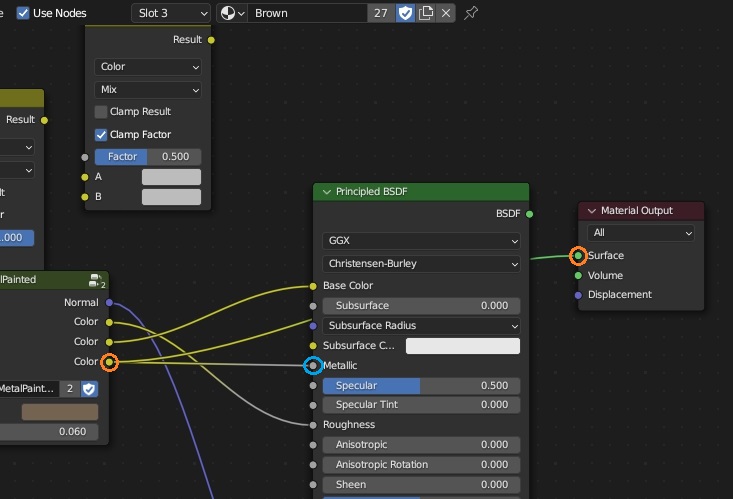This screenshot has height=499, width=733.
Task: Collapse the Principled BSDF node
Action: (326, 192)
